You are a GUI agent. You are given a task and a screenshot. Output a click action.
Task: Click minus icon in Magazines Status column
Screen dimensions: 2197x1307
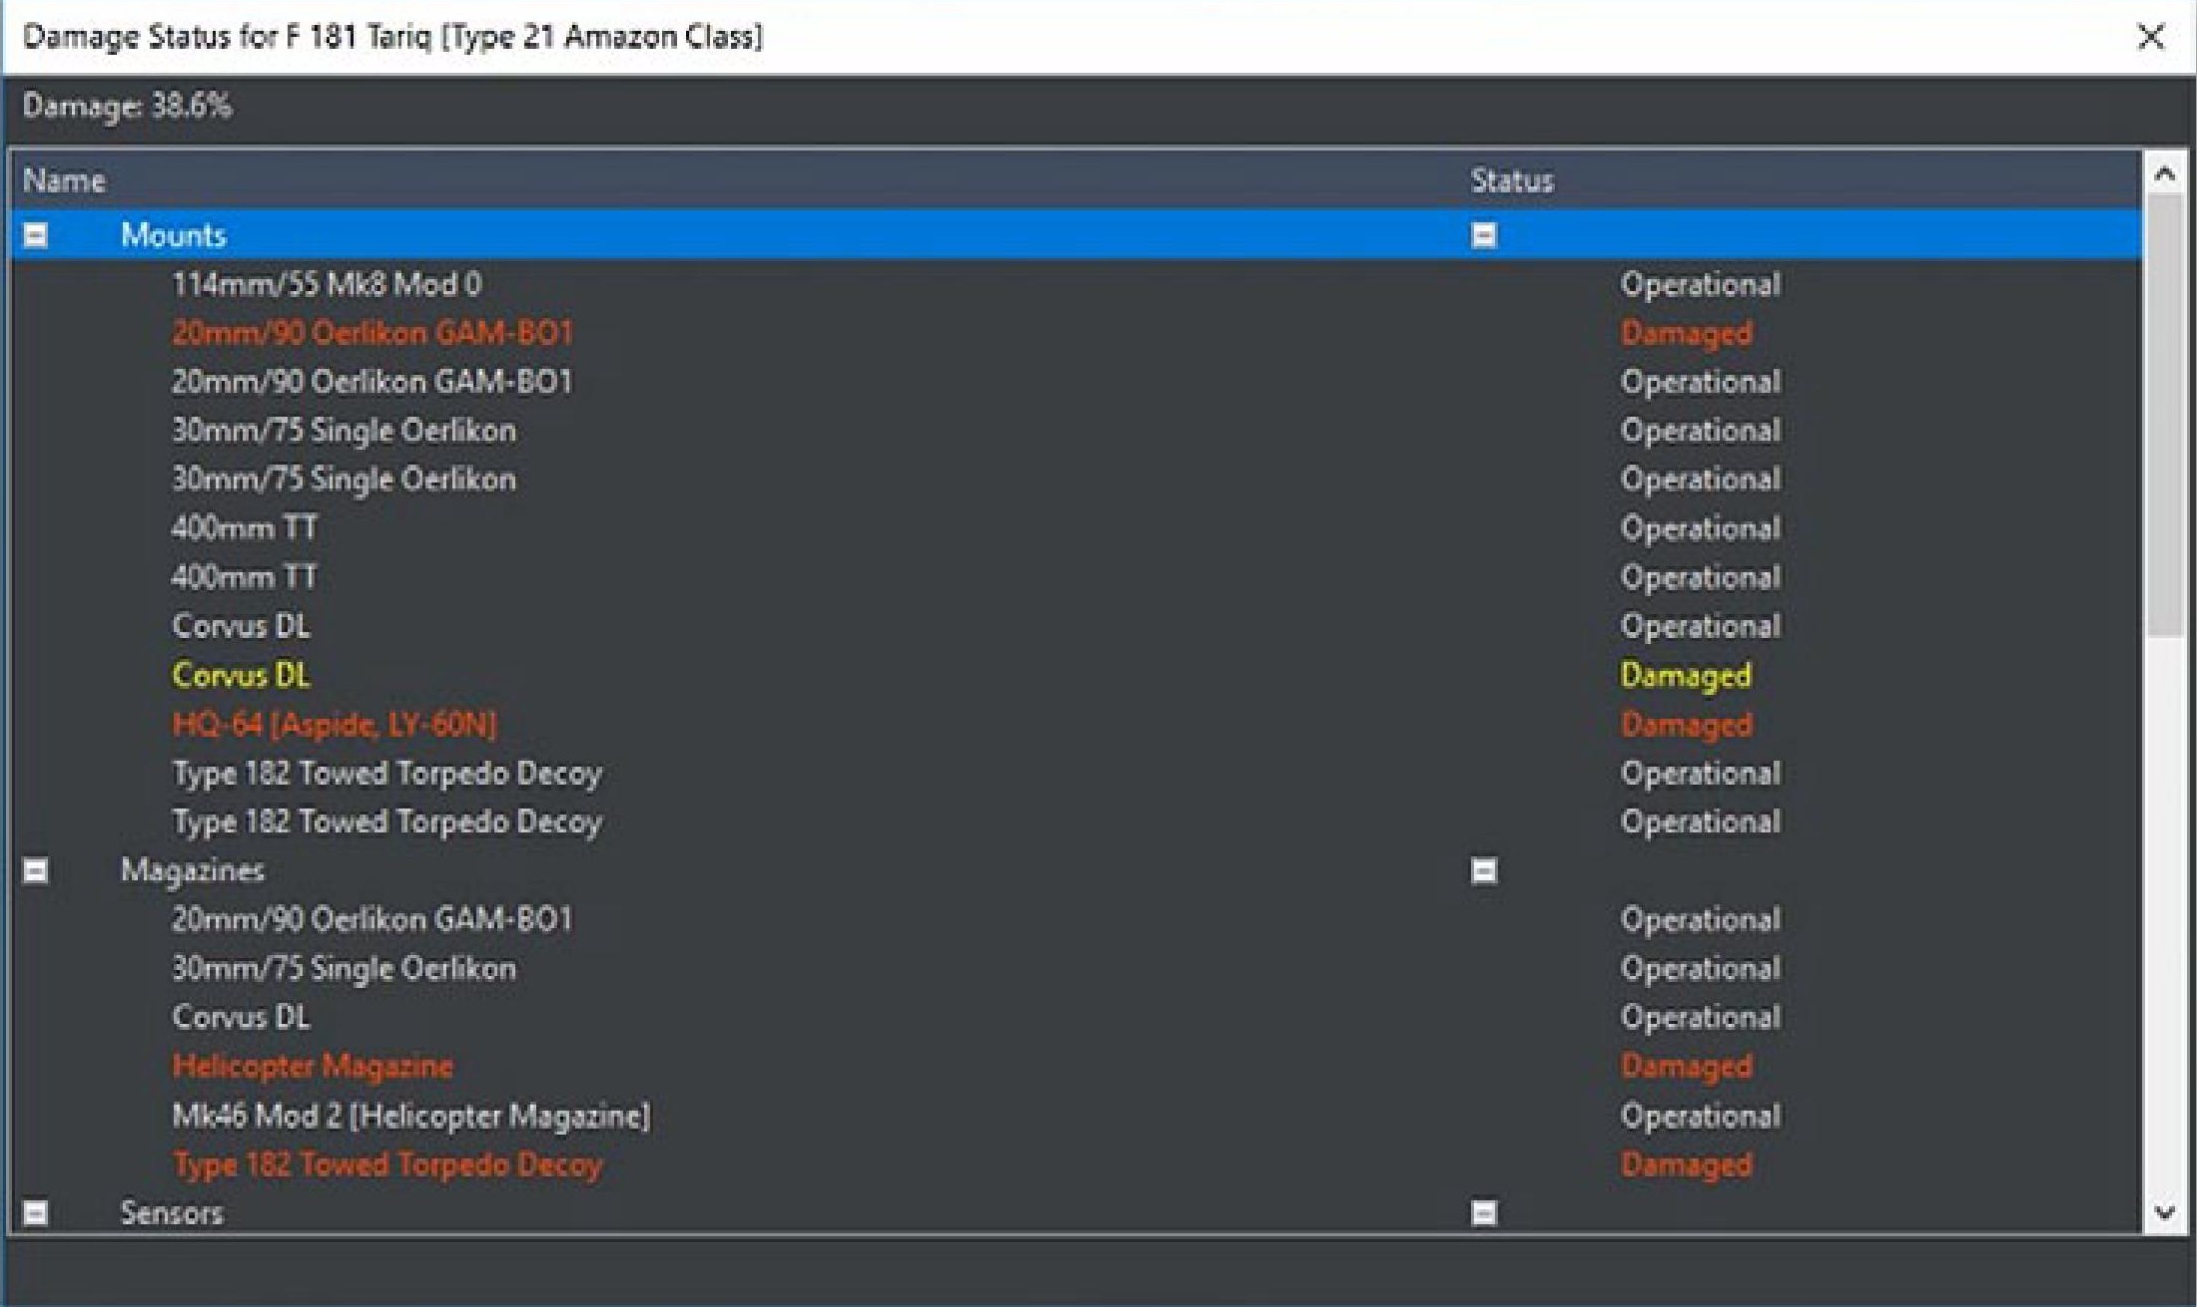(1484, 871)
